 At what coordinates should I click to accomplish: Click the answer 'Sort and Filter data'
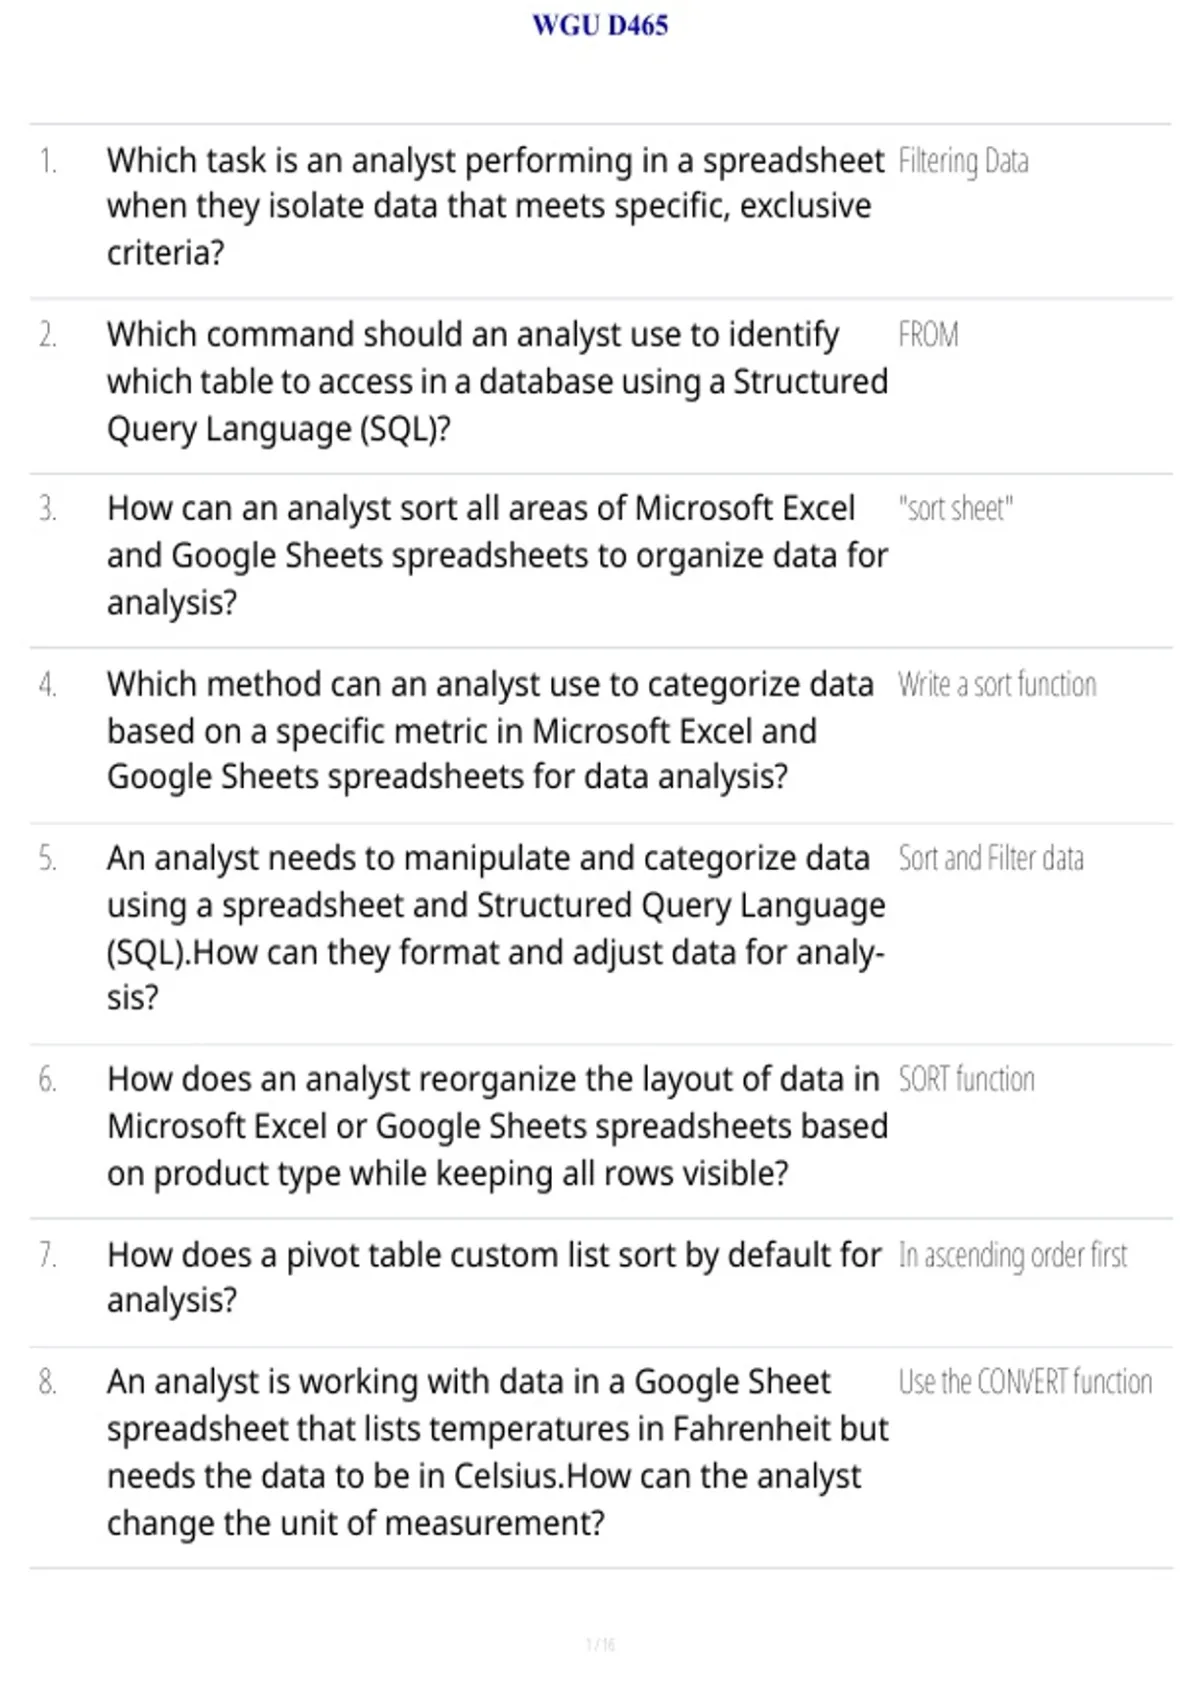coord(991,859)
